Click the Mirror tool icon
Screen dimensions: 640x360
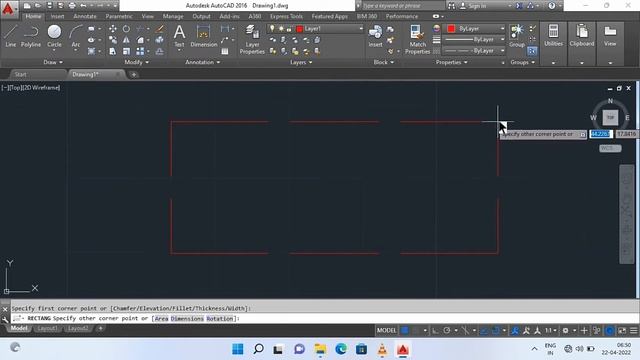(127, 40)
